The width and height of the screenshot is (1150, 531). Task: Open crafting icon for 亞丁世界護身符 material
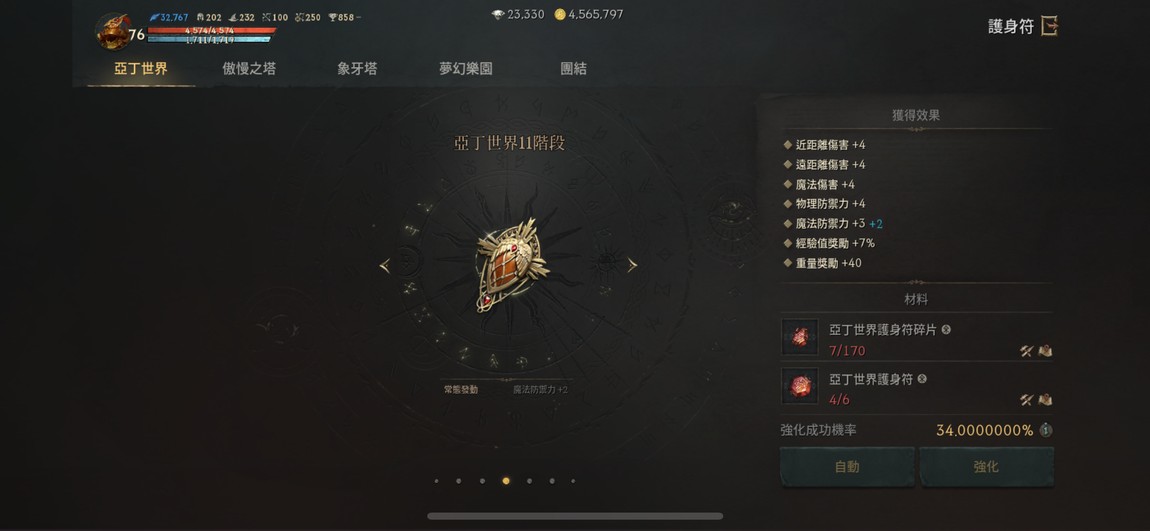[x=1026, y=400]
